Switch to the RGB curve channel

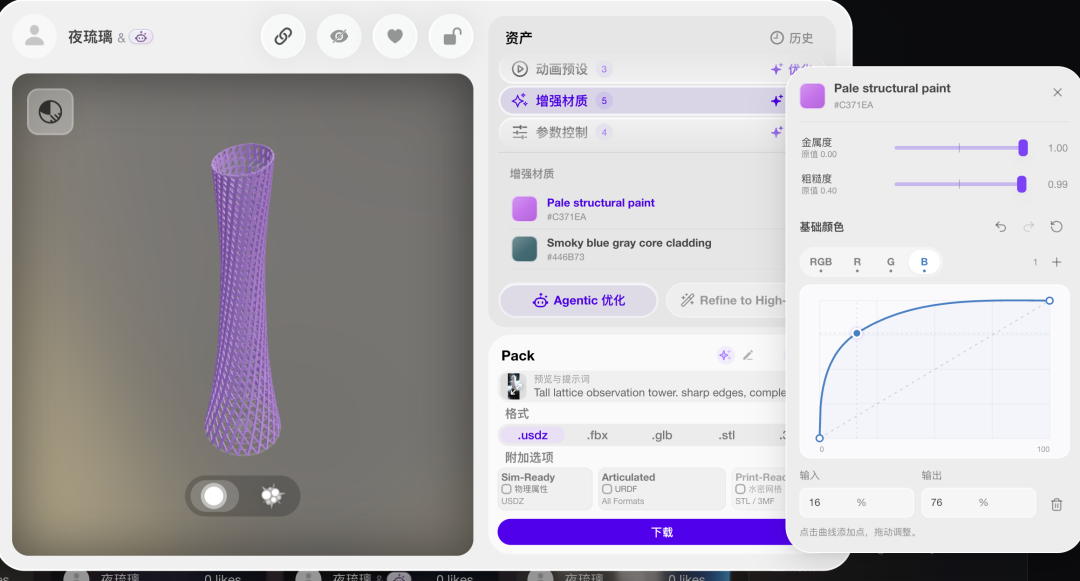pyautogui.click(x=820, y=262)
